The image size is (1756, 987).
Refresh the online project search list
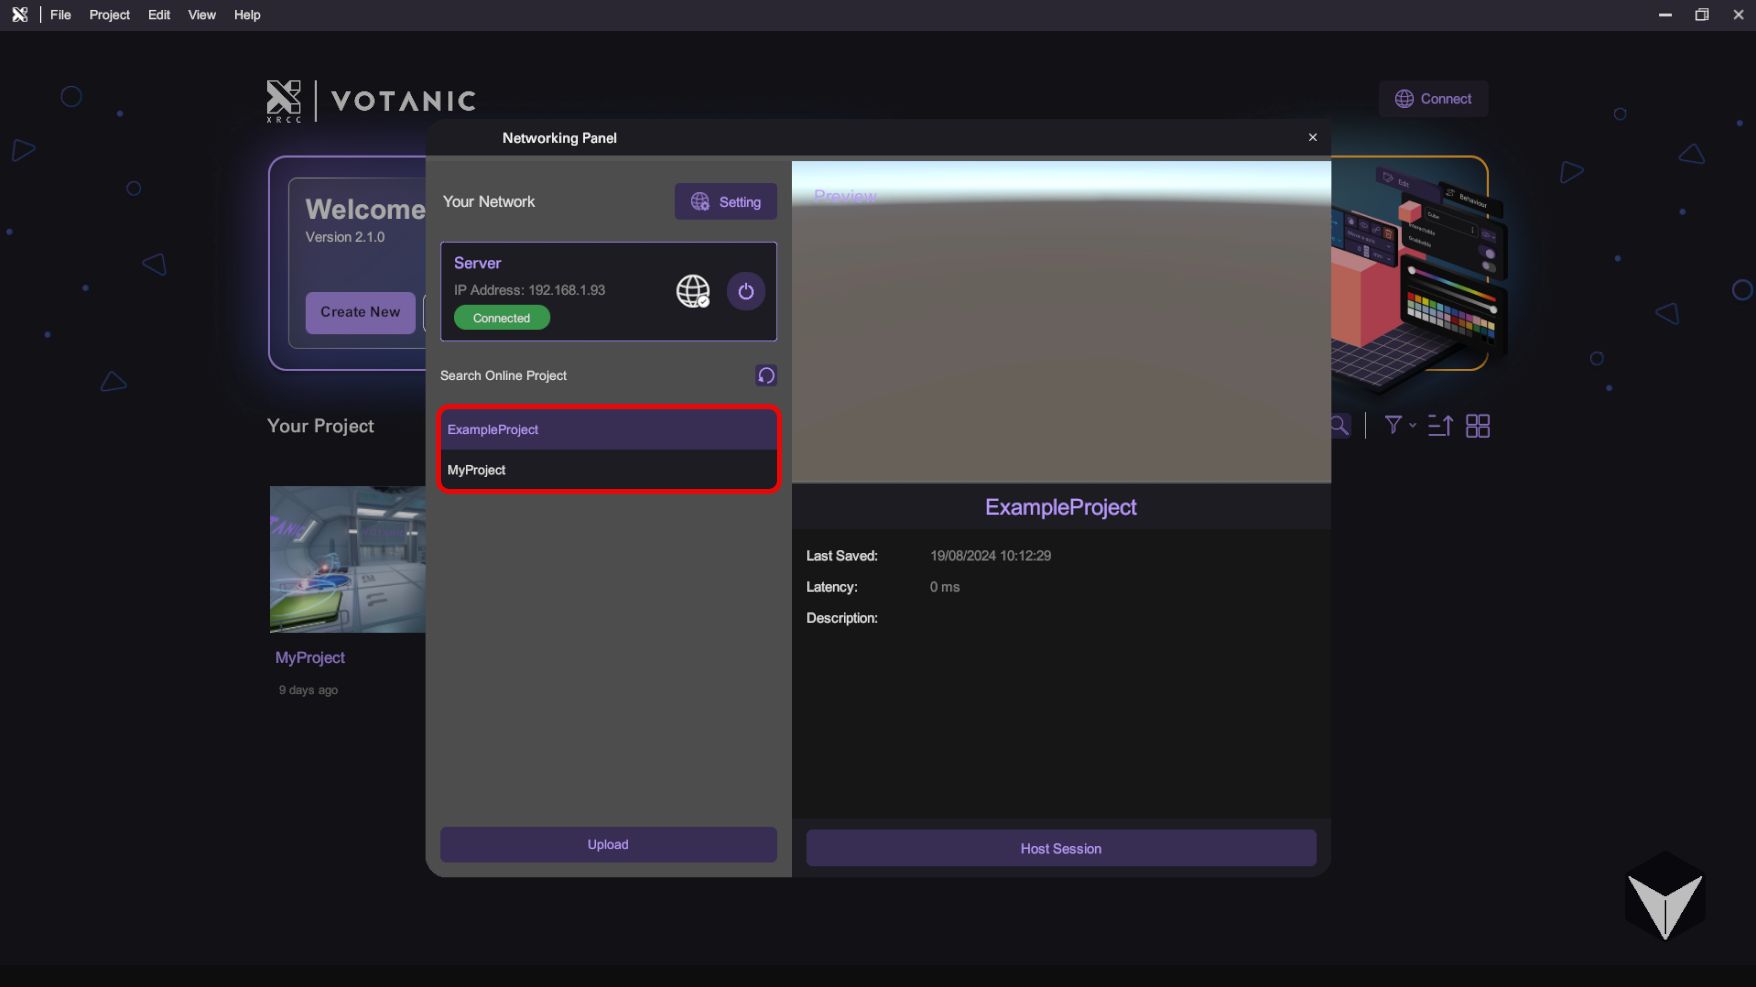point(766,376)
